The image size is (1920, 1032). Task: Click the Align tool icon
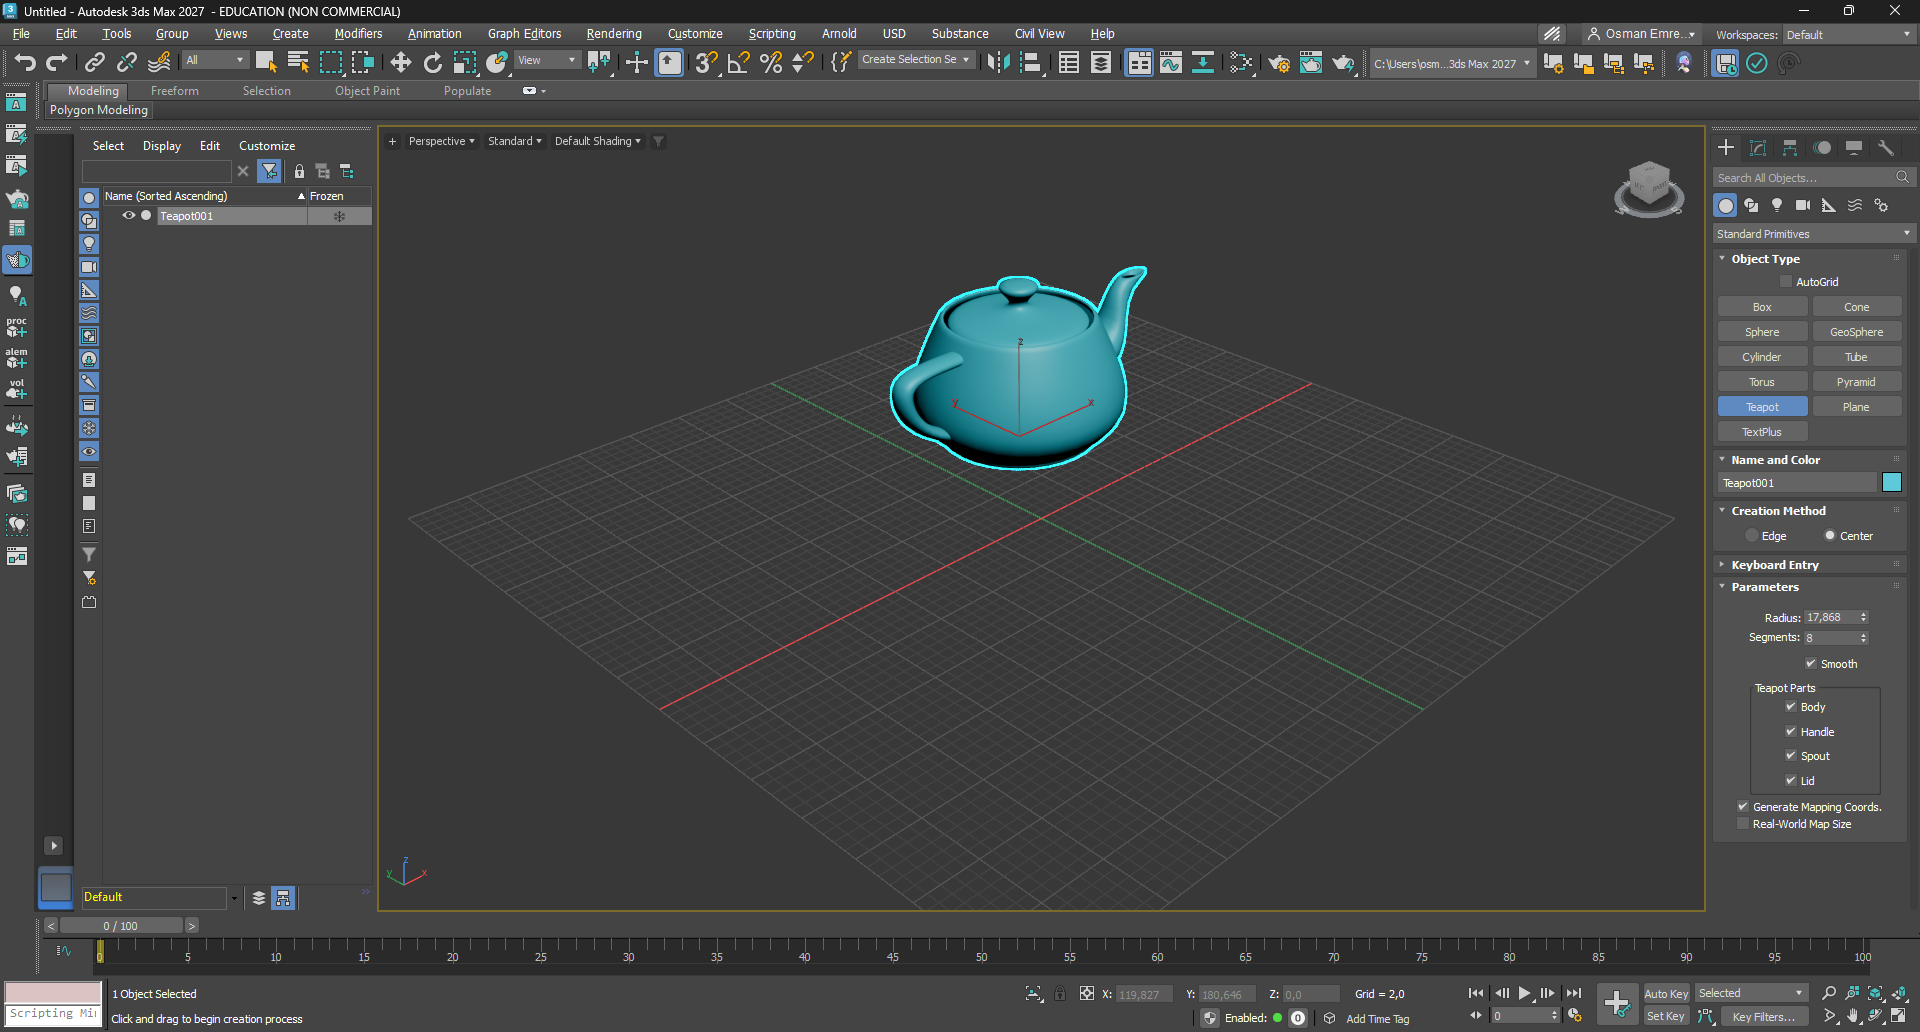1030,63
